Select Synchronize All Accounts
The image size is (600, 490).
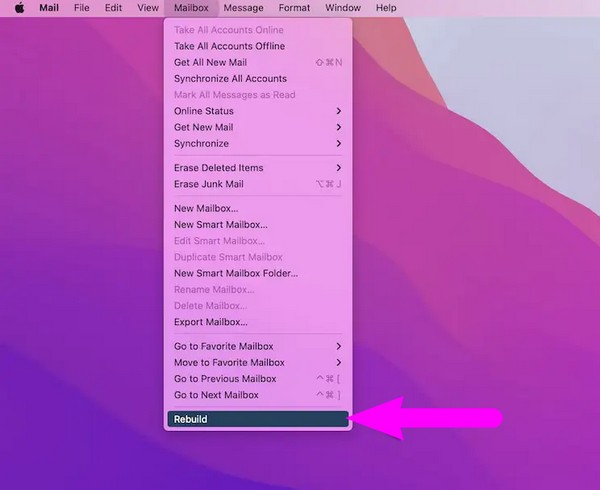pyautogui.click(x=230, y=78)
